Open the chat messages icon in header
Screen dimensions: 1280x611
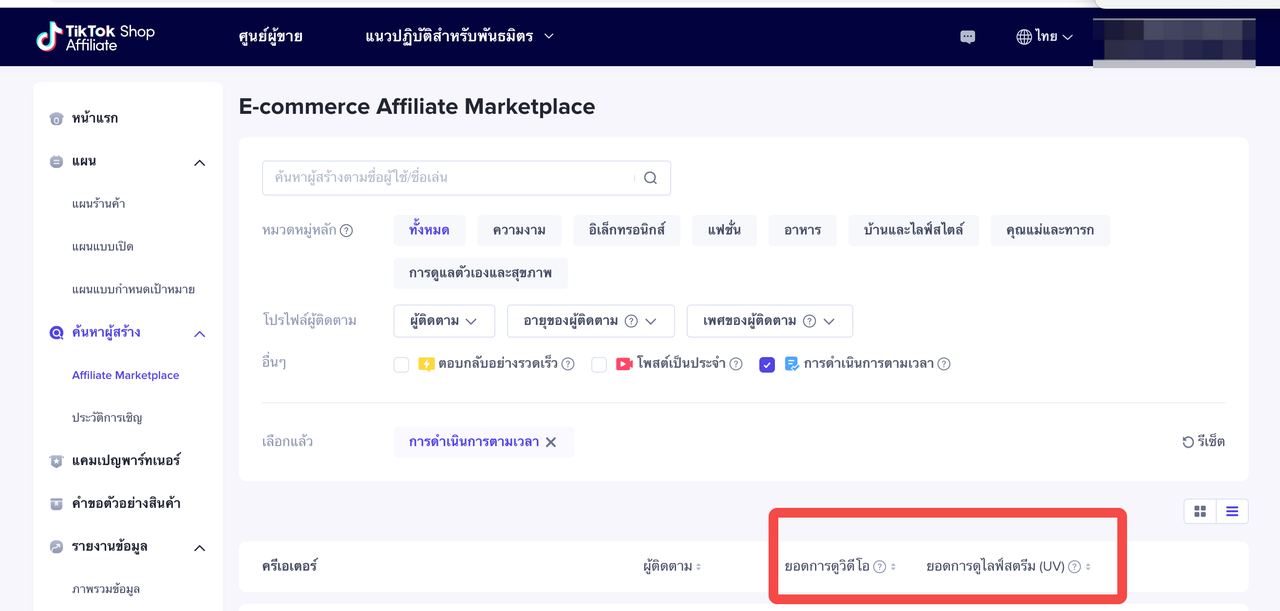click(967, 37)
